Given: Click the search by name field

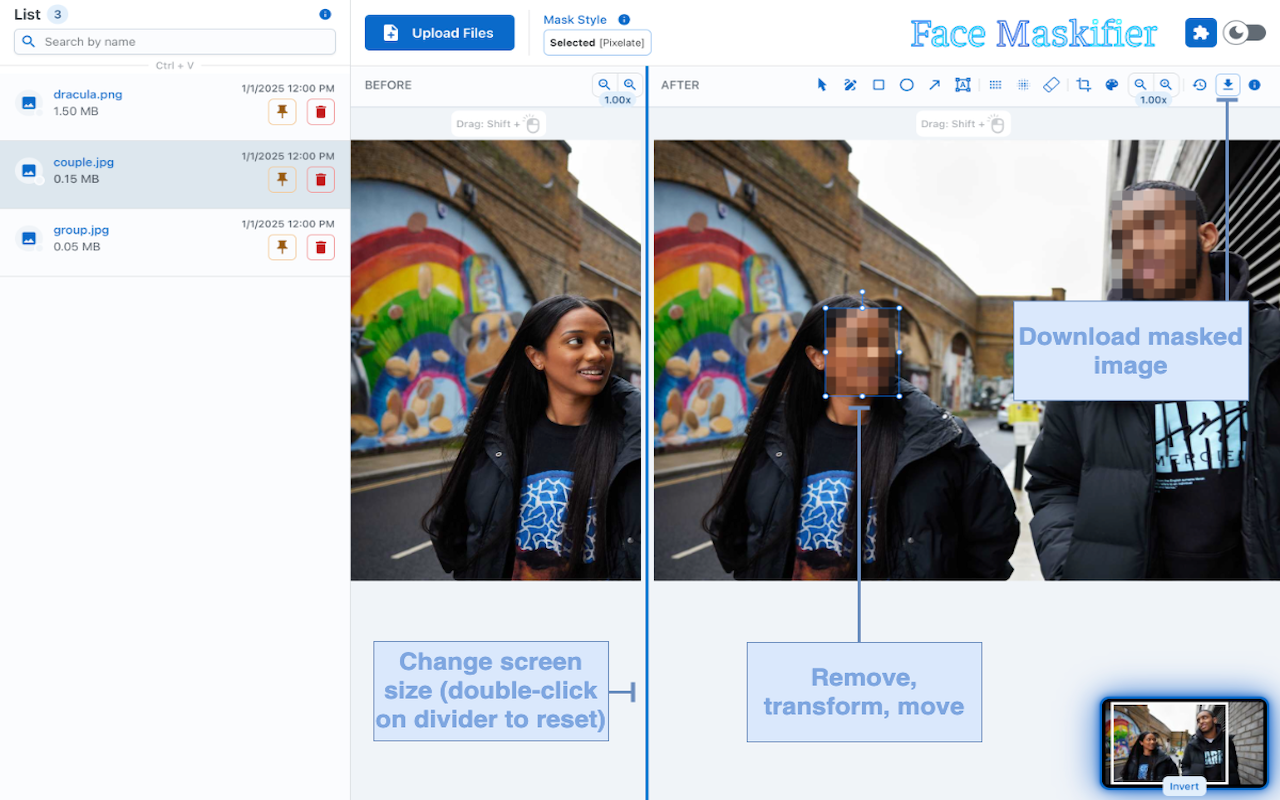Looking at the screenshot, I should [x=174, y=41].
